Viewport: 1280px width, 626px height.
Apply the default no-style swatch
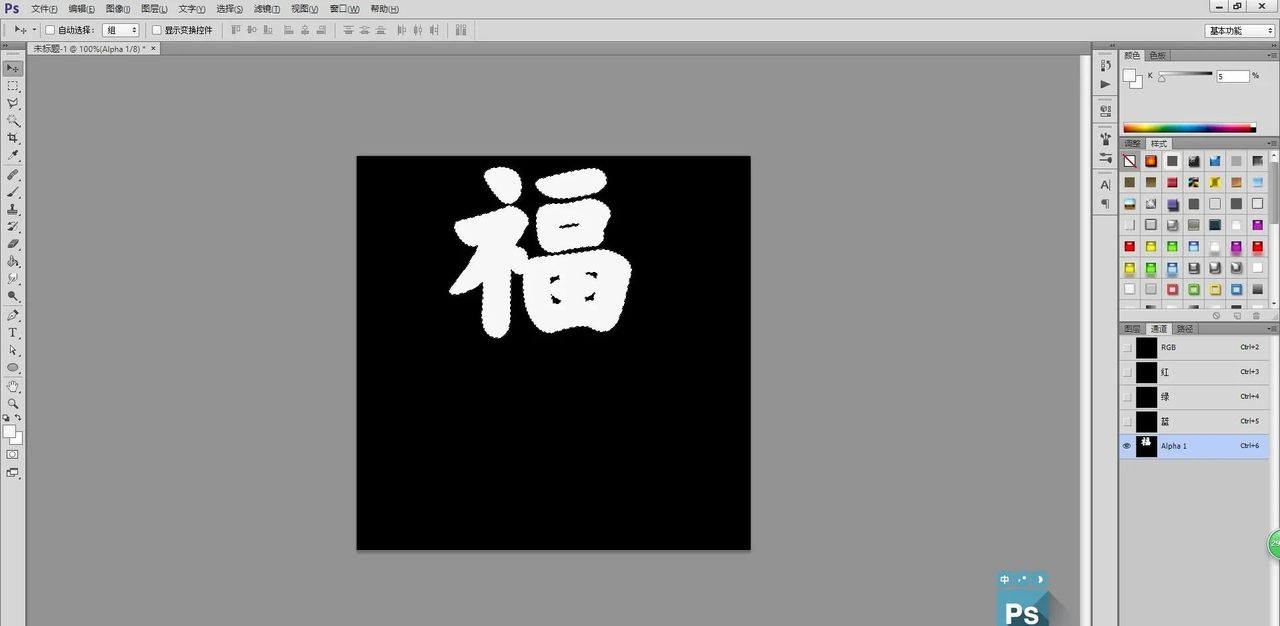[1129, 161]
